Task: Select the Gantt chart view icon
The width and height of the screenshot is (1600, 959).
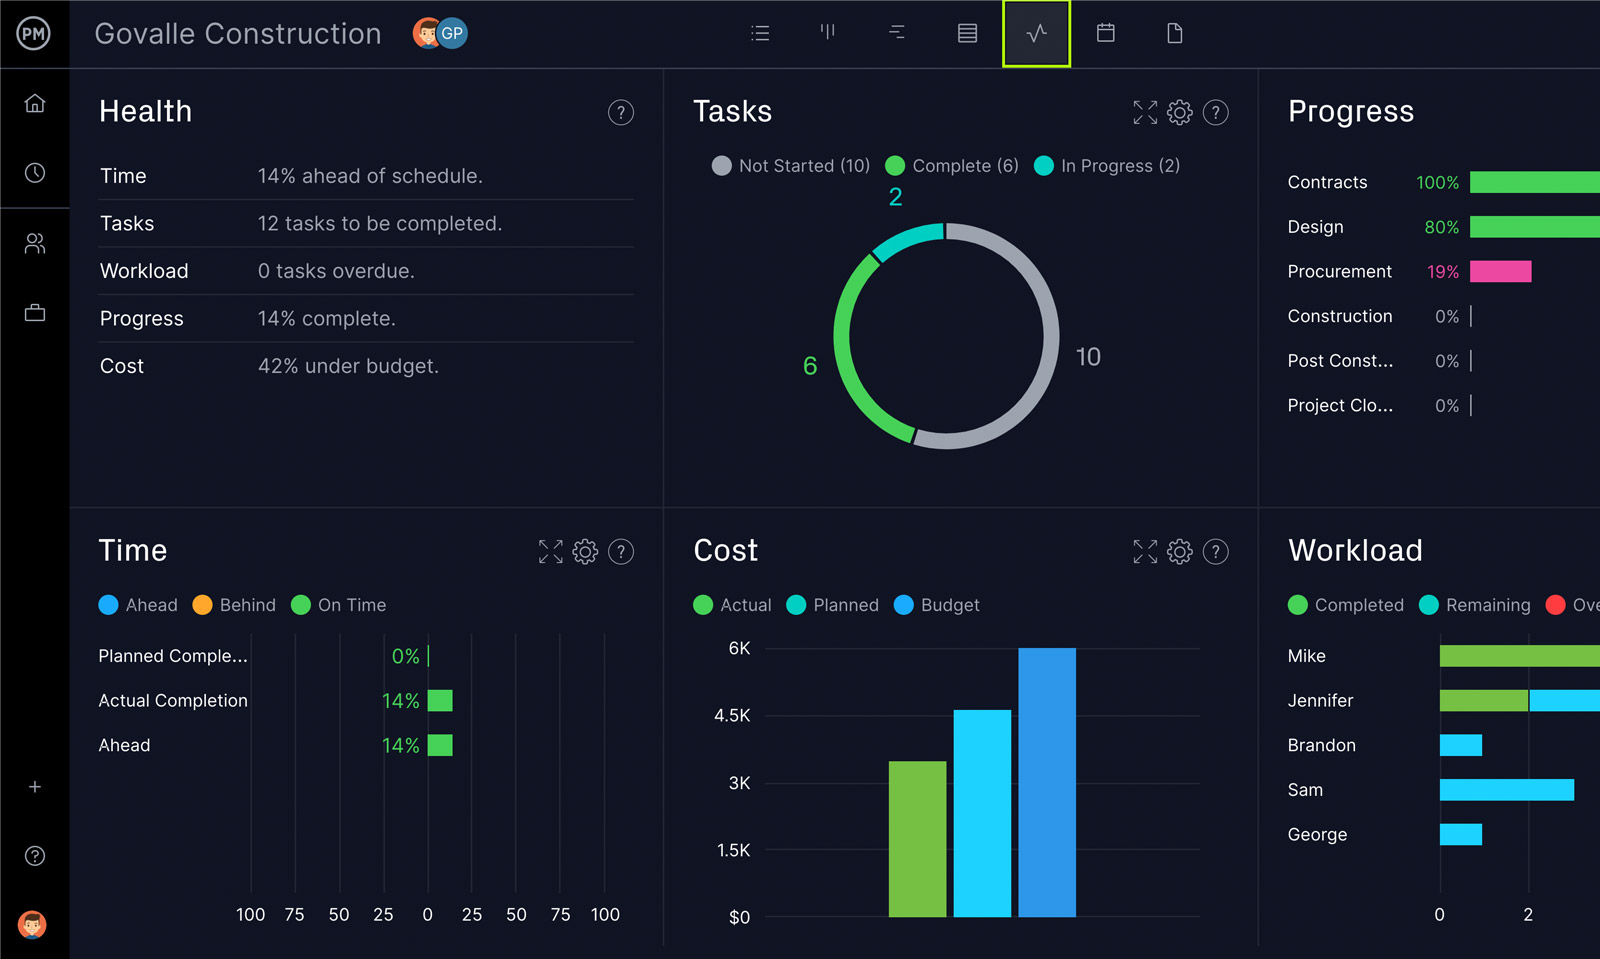Action: [x=897, y=33]
